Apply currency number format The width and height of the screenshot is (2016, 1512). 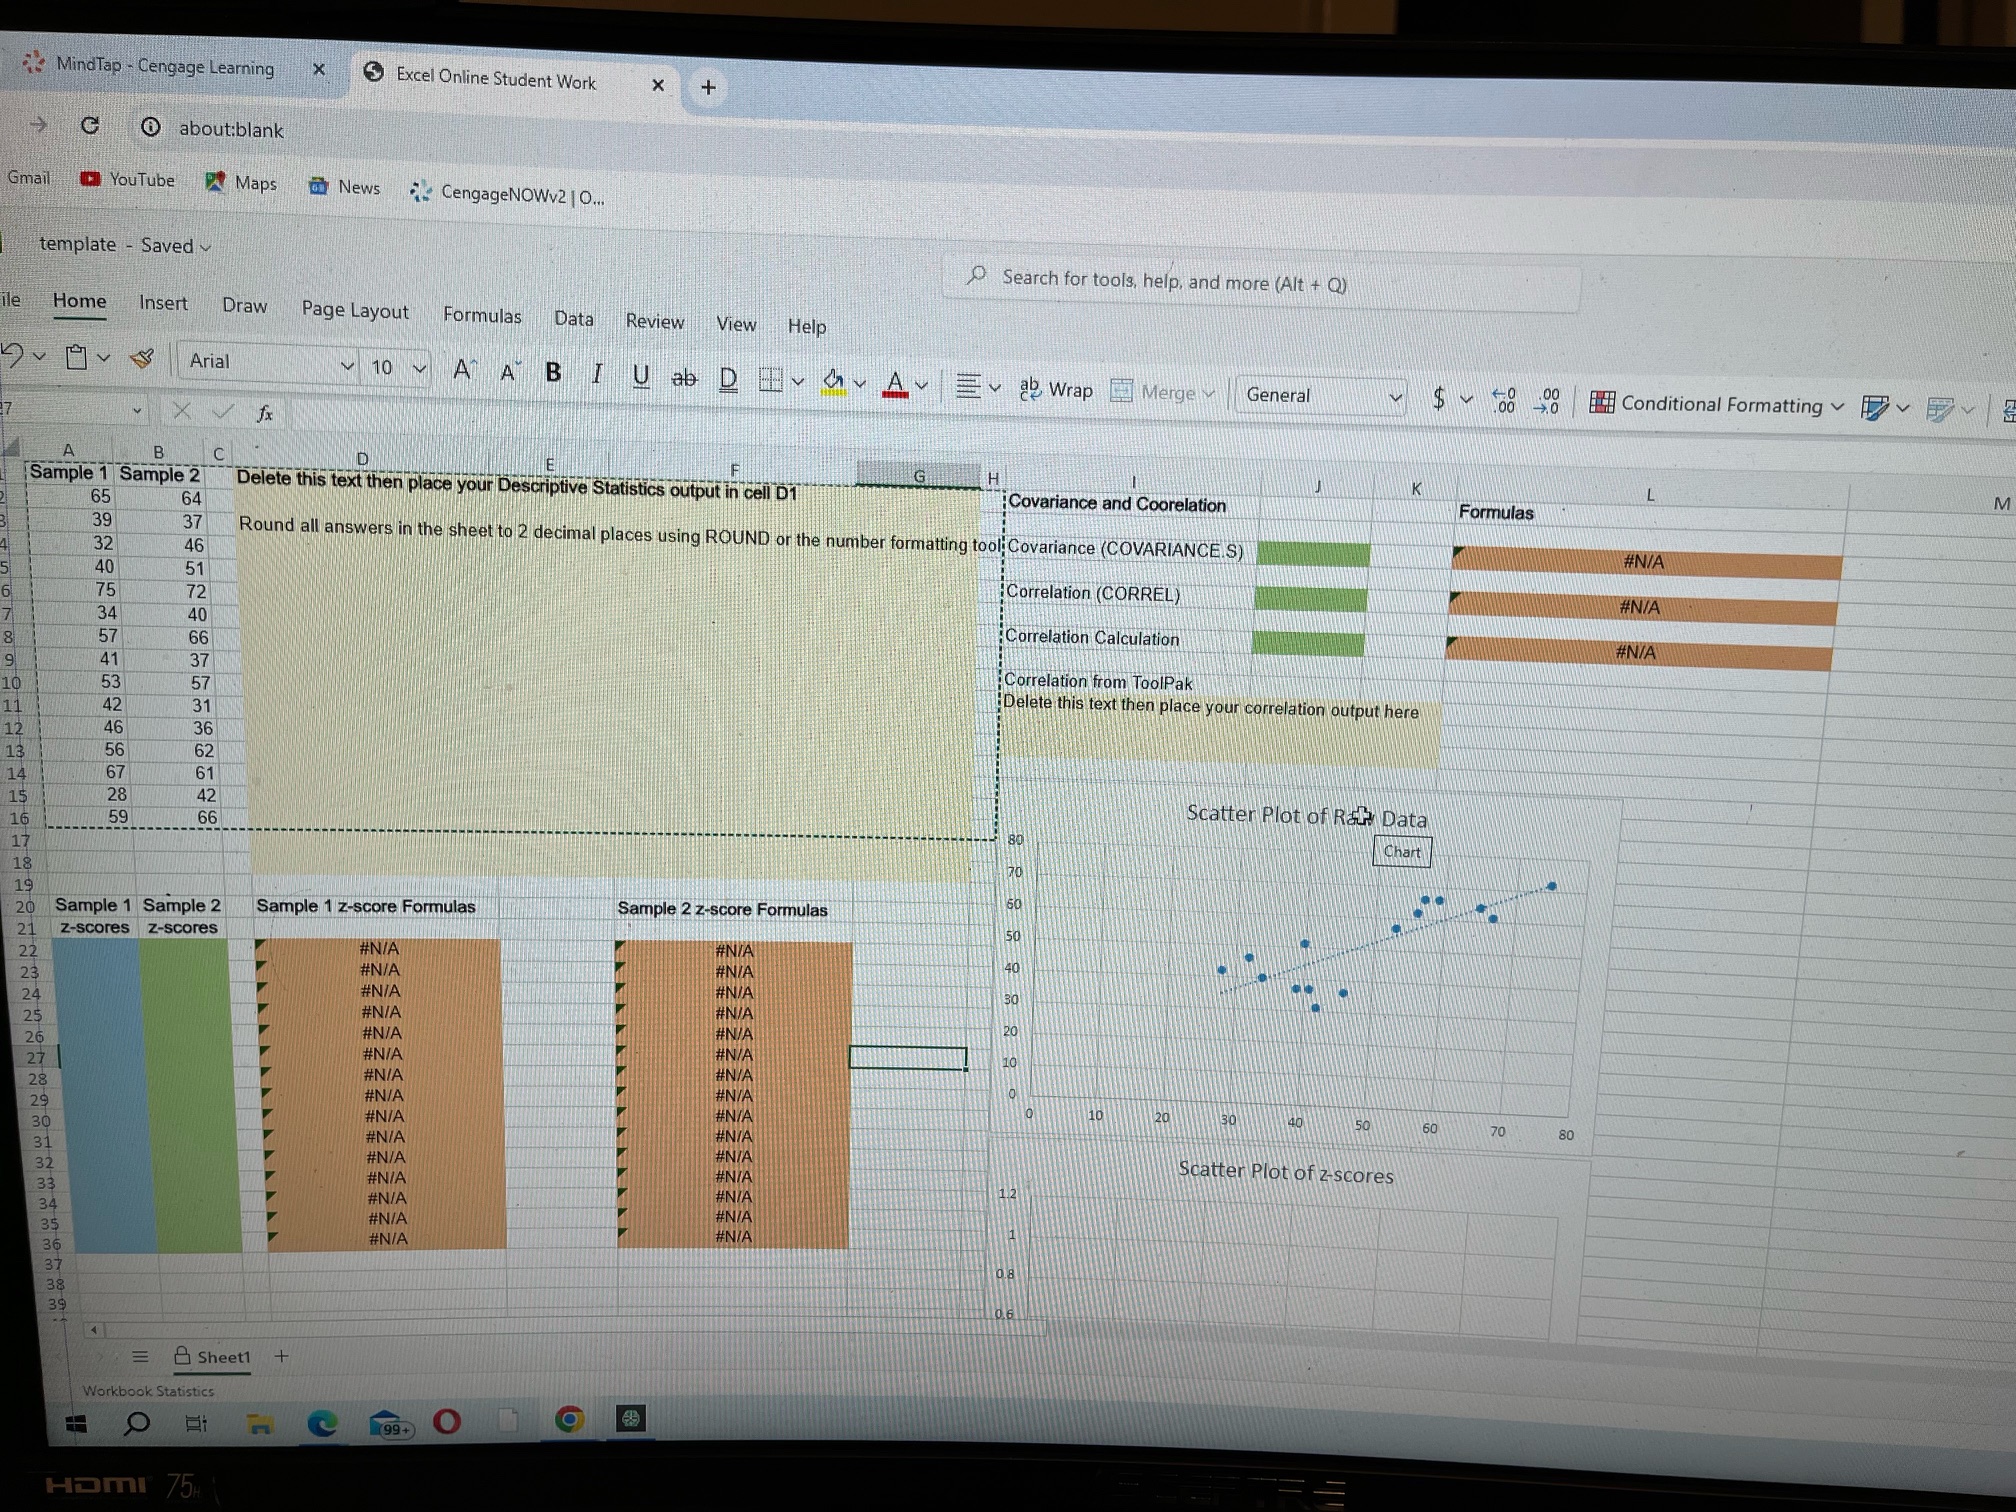coord(1437,397)
